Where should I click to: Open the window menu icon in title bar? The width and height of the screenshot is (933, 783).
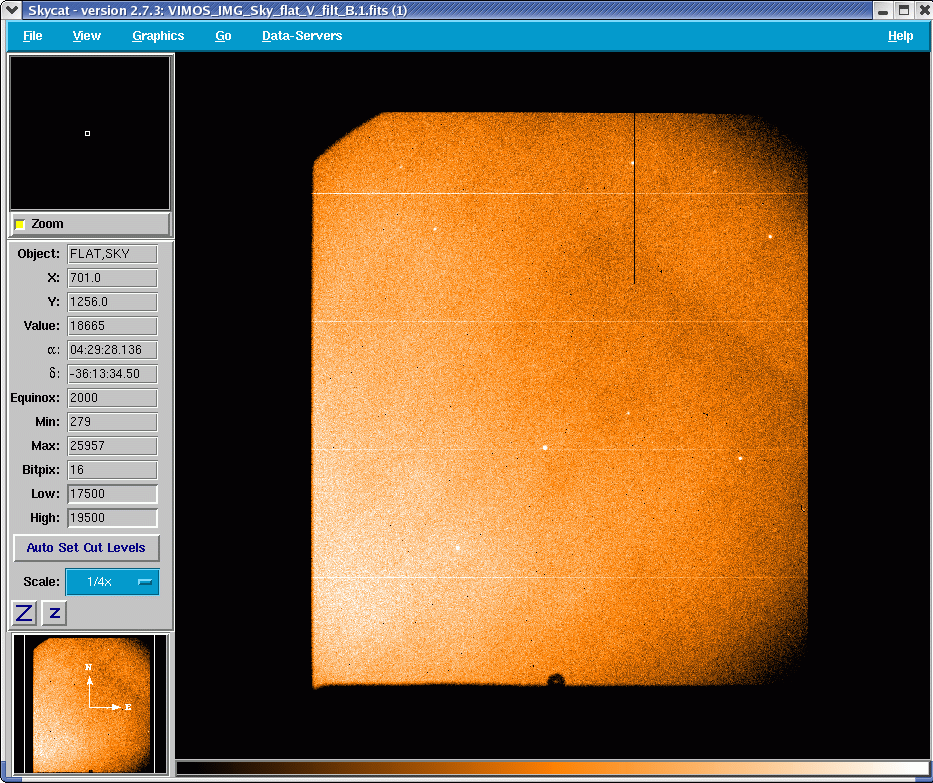click(x=11, y=10)
